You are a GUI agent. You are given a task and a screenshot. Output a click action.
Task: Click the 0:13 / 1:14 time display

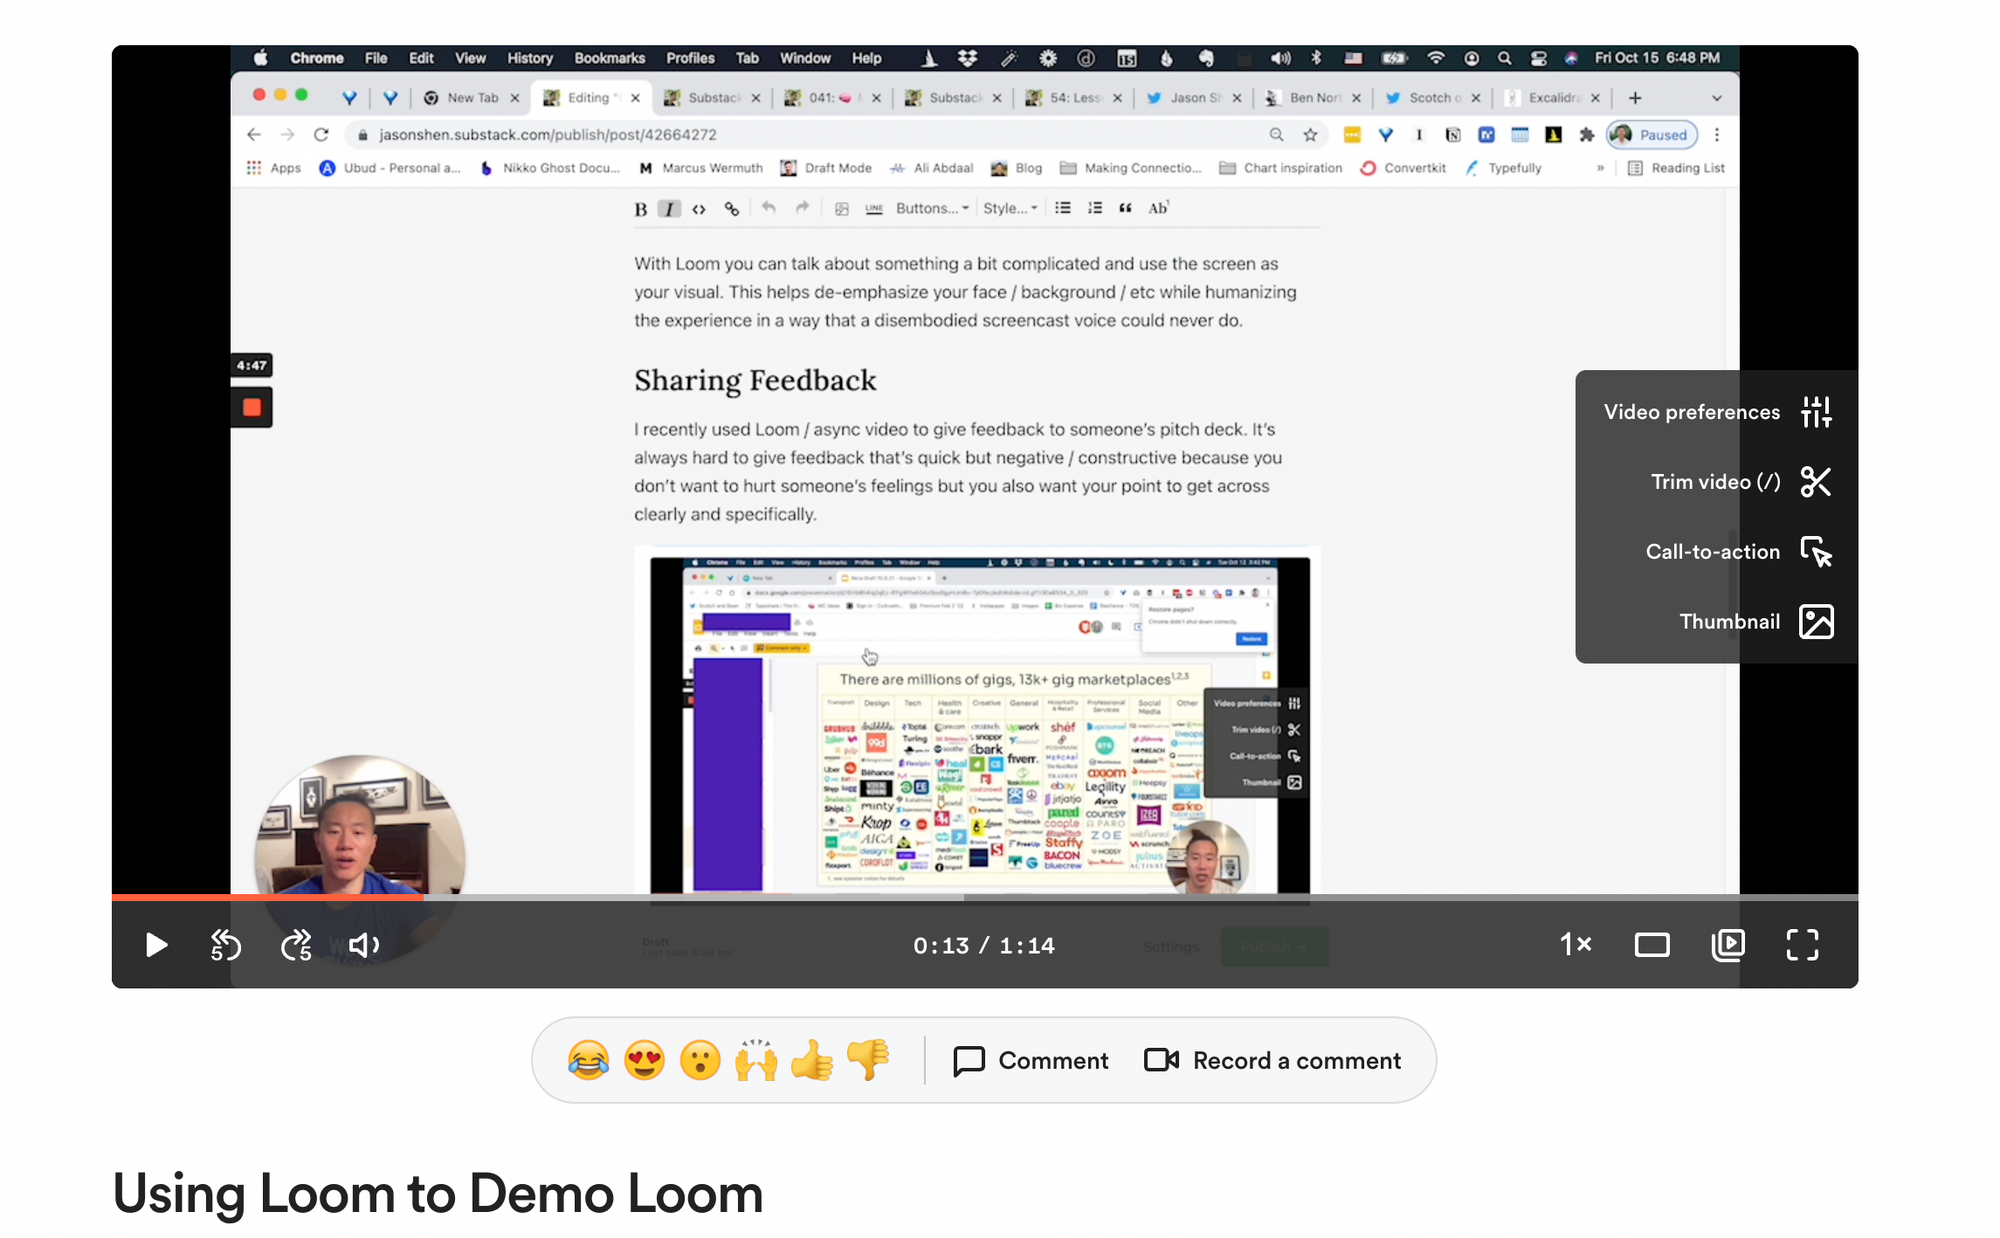click(x=984, y=946)
